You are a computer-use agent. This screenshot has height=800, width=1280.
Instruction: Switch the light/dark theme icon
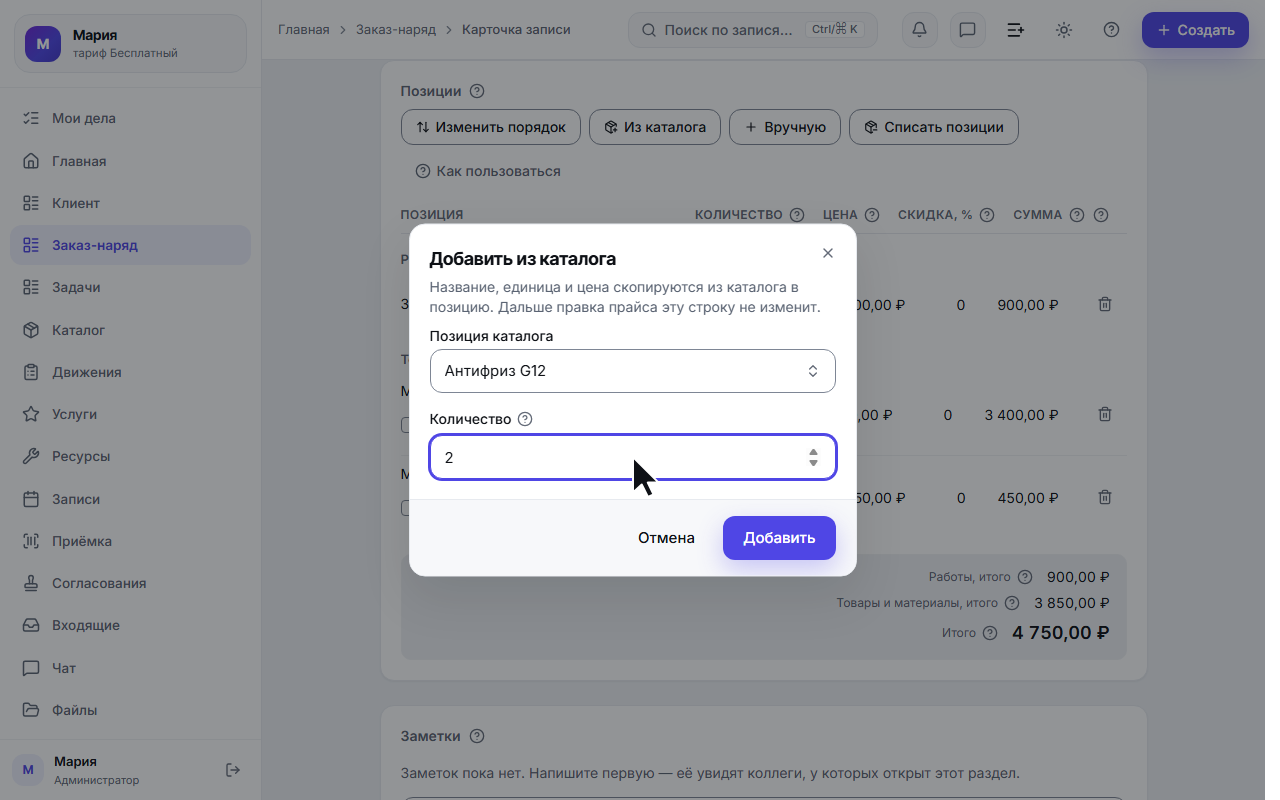[x=1064, y=30]
